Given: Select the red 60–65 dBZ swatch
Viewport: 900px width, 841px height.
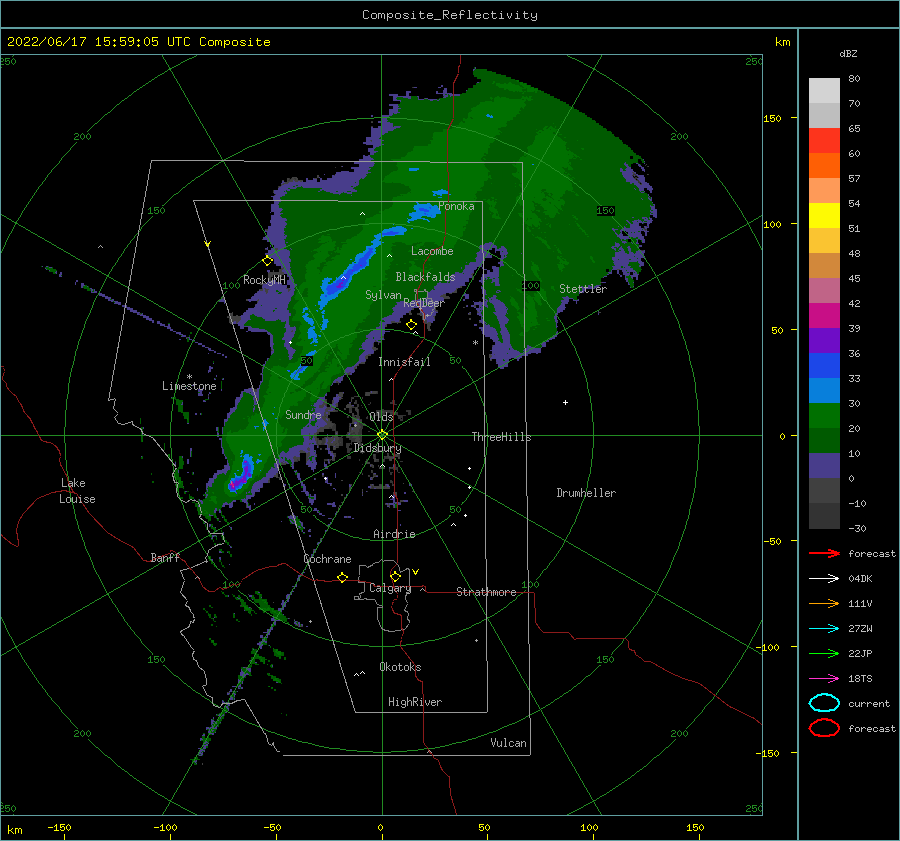Looking at the screenshot, I should [824, 141].
